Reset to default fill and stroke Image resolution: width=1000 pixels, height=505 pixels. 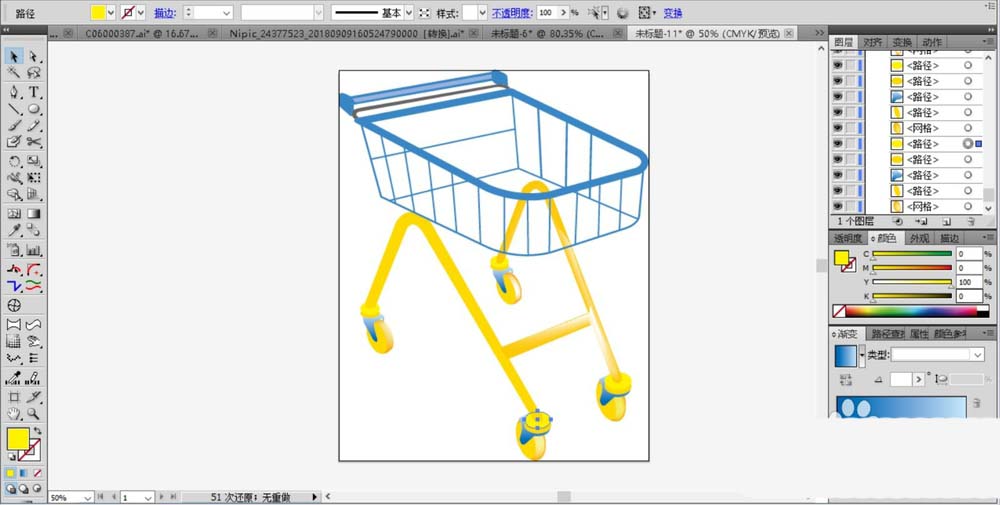point(11,458)
